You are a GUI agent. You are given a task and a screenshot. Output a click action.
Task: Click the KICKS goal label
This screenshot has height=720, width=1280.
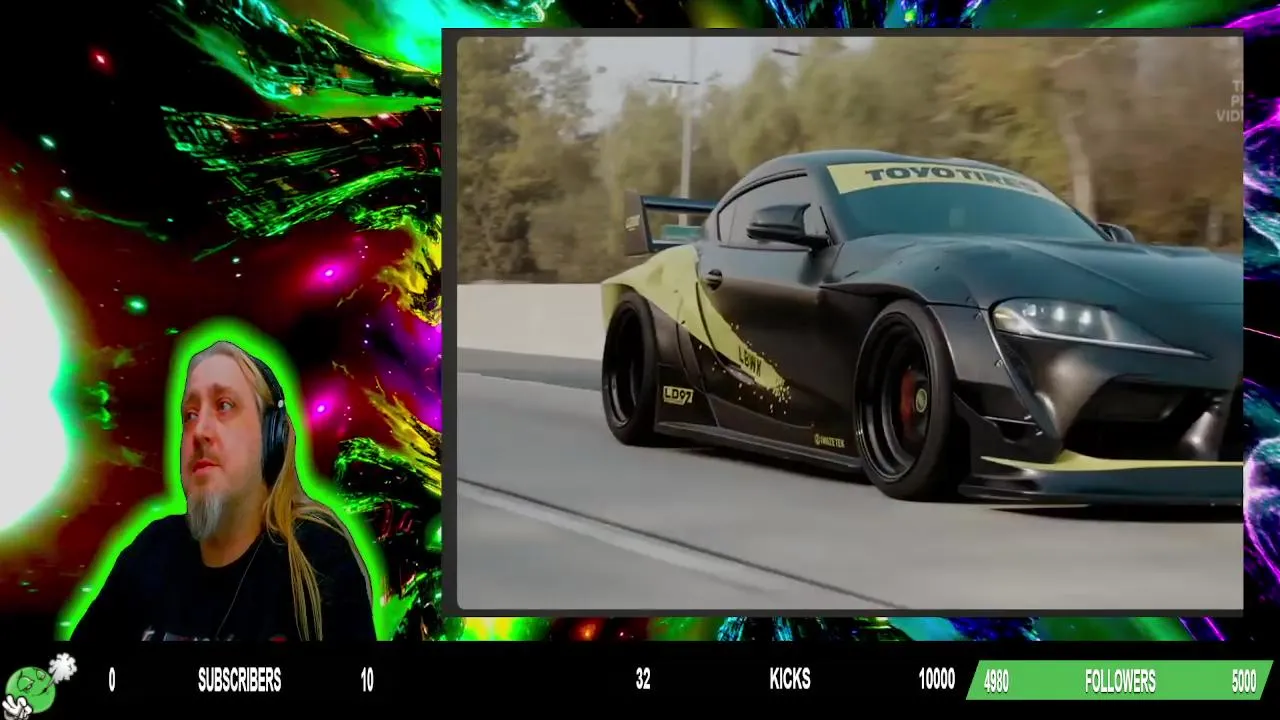(790, 680)
